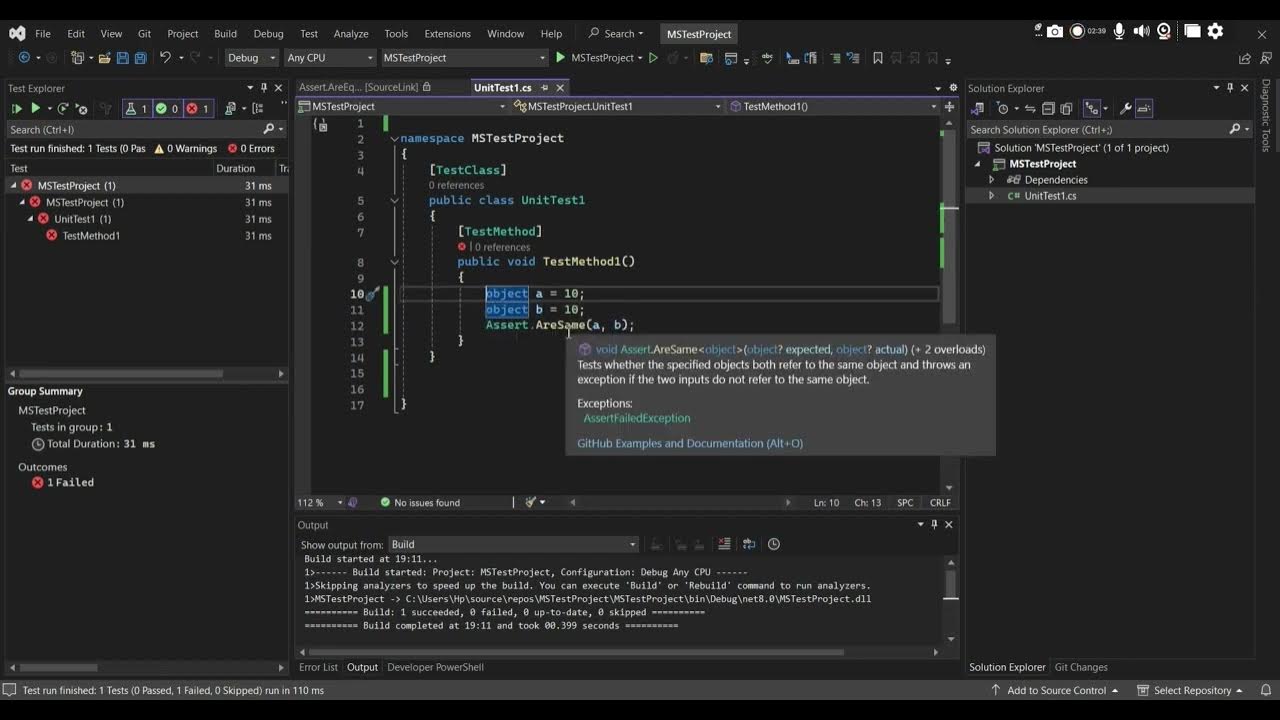Expand the Dependencies node

pos(992,180)
